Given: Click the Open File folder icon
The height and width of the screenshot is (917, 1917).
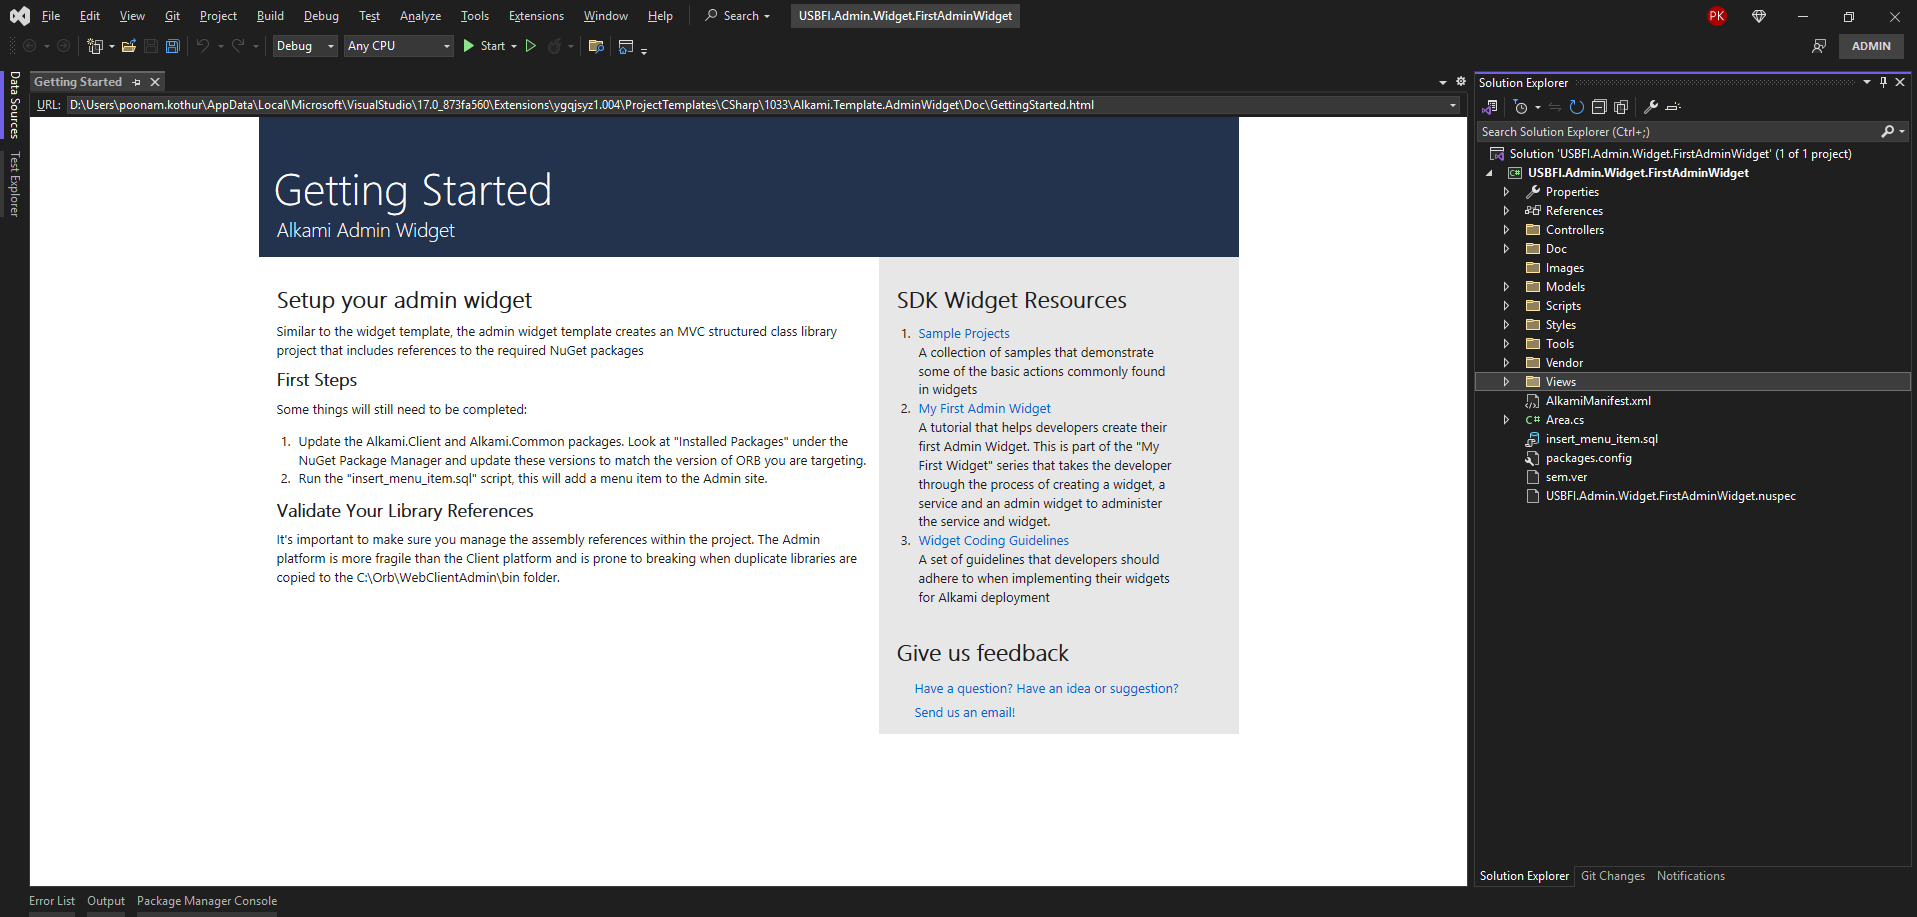Looking at the screenshot, I should (x=128, y=46).
